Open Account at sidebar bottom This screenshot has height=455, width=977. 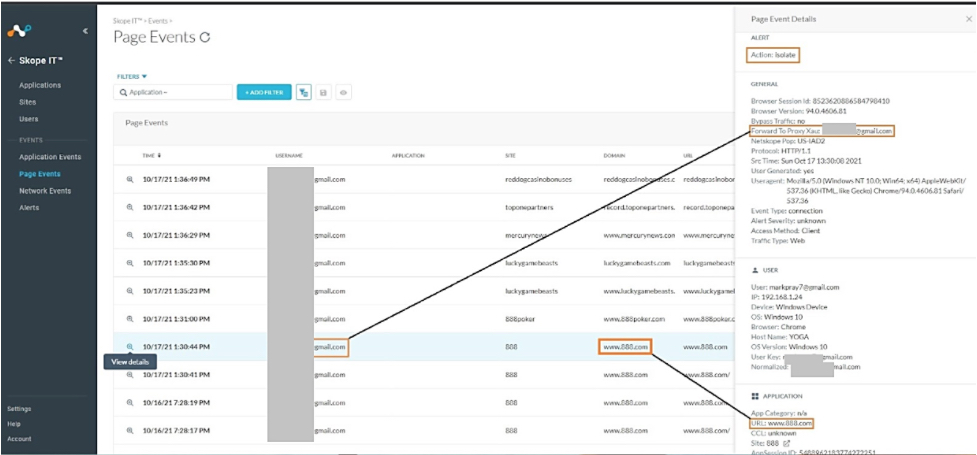(x=19, y=439)
